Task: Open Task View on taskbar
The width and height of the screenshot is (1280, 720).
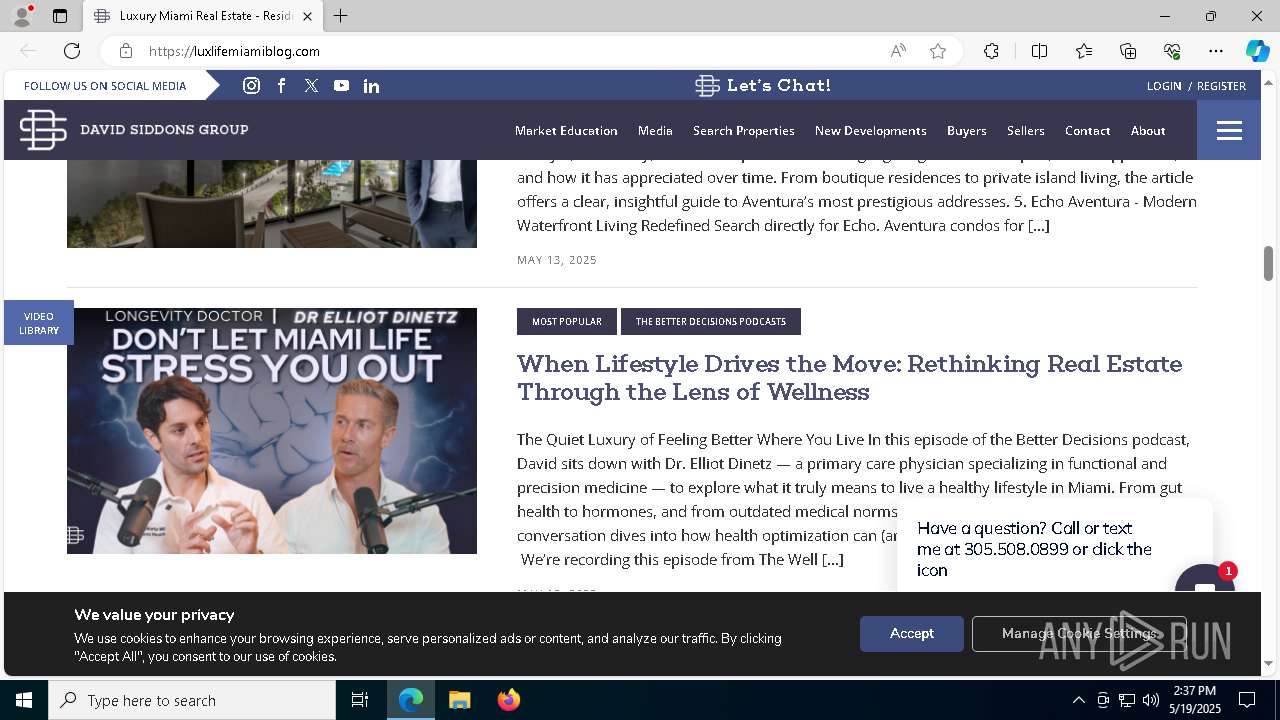Action: (360, 700)
